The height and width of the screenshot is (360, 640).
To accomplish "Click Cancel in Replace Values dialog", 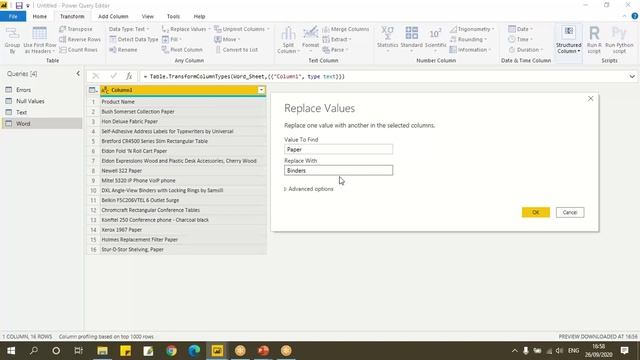I will [x=570, y=212].
